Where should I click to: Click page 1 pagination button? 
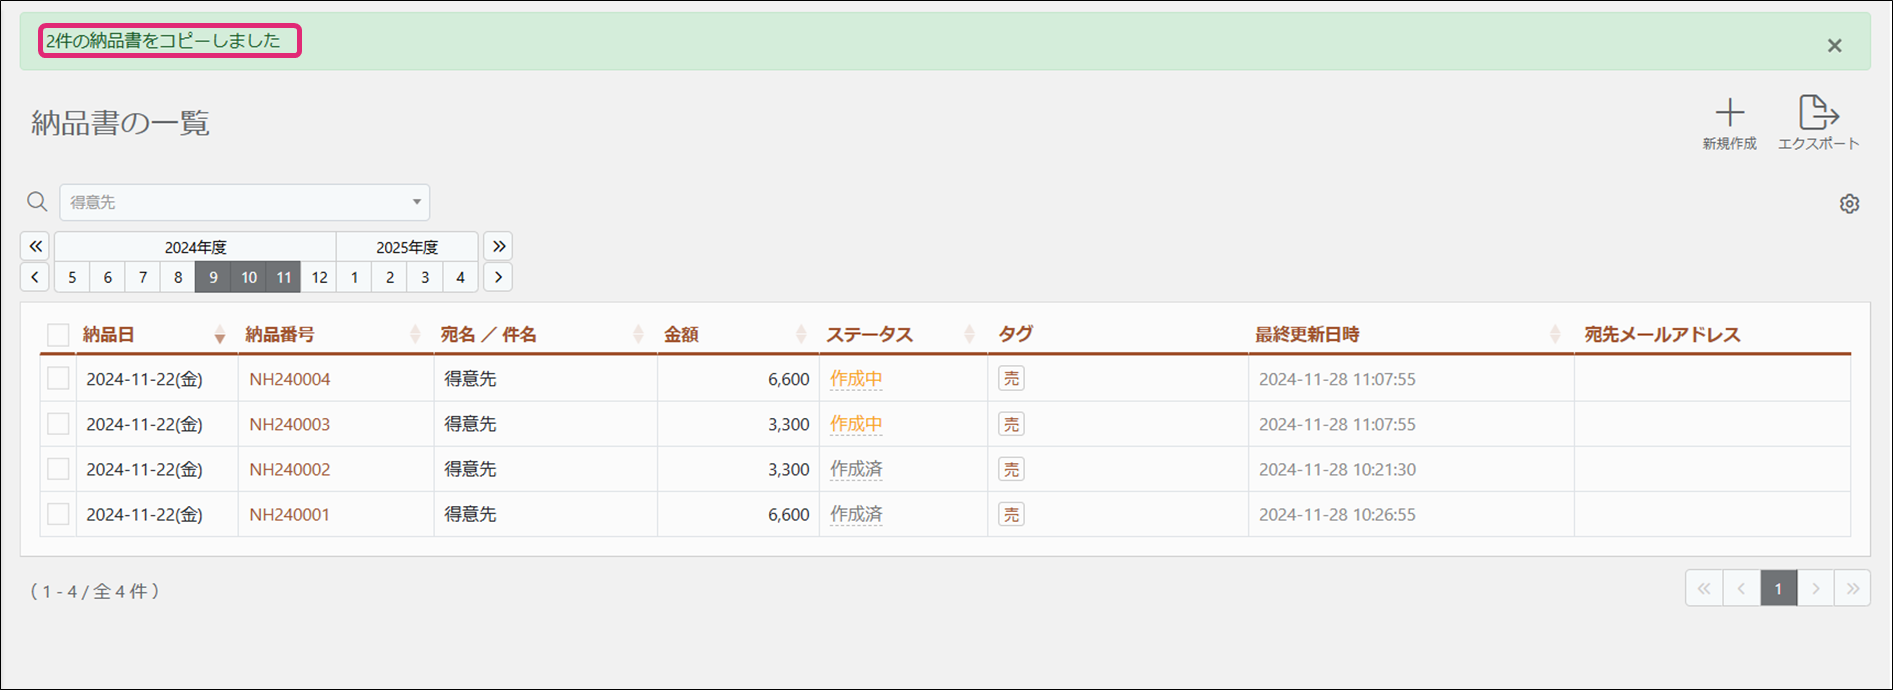1778,589
